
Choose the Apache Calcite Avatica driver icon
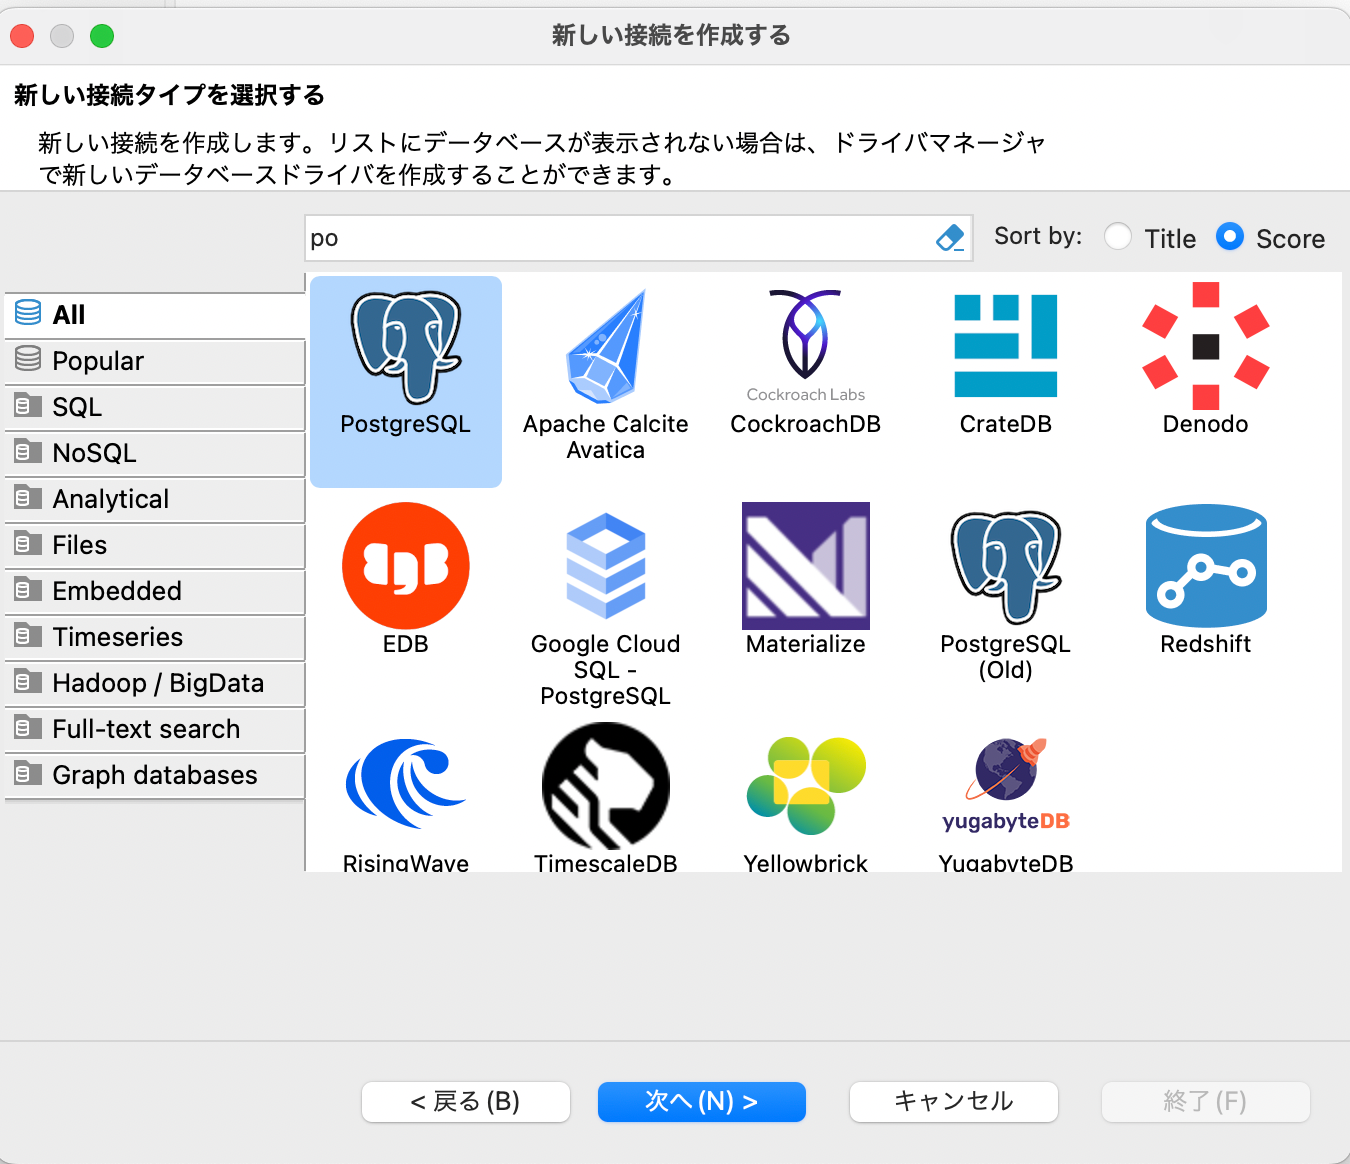(606, 347)
